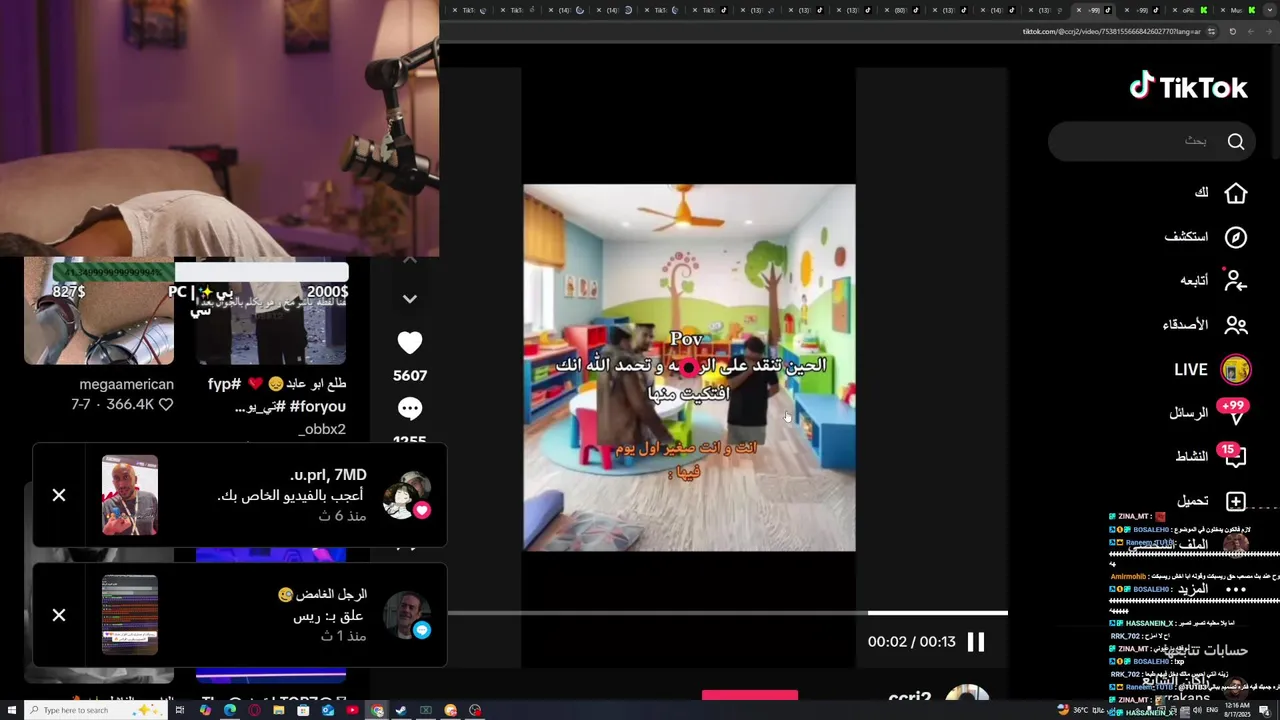
Task: Open Outlook from the taskbar
Action: coord(328,710)
